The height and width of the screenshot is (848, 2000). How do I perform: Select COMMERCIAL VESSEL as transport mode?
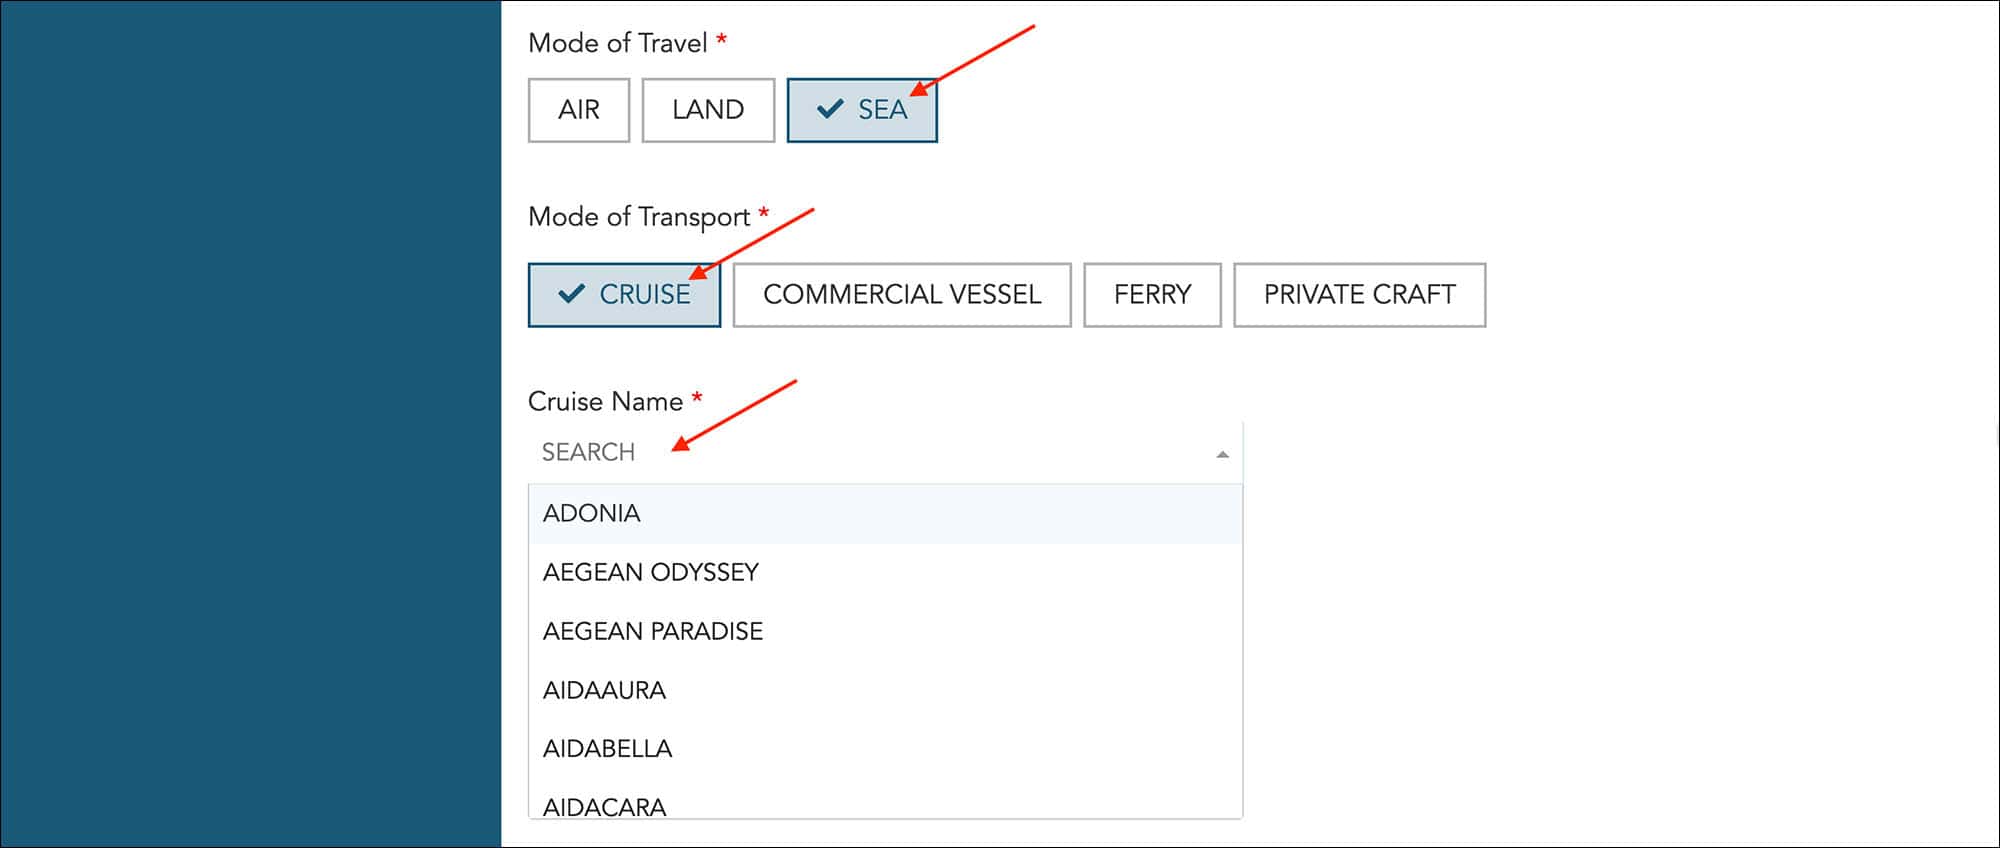click(902, 294)
